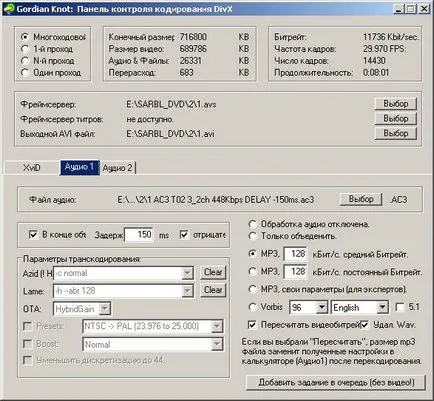Open the Boost Normal dropdown

coord(217,344)
